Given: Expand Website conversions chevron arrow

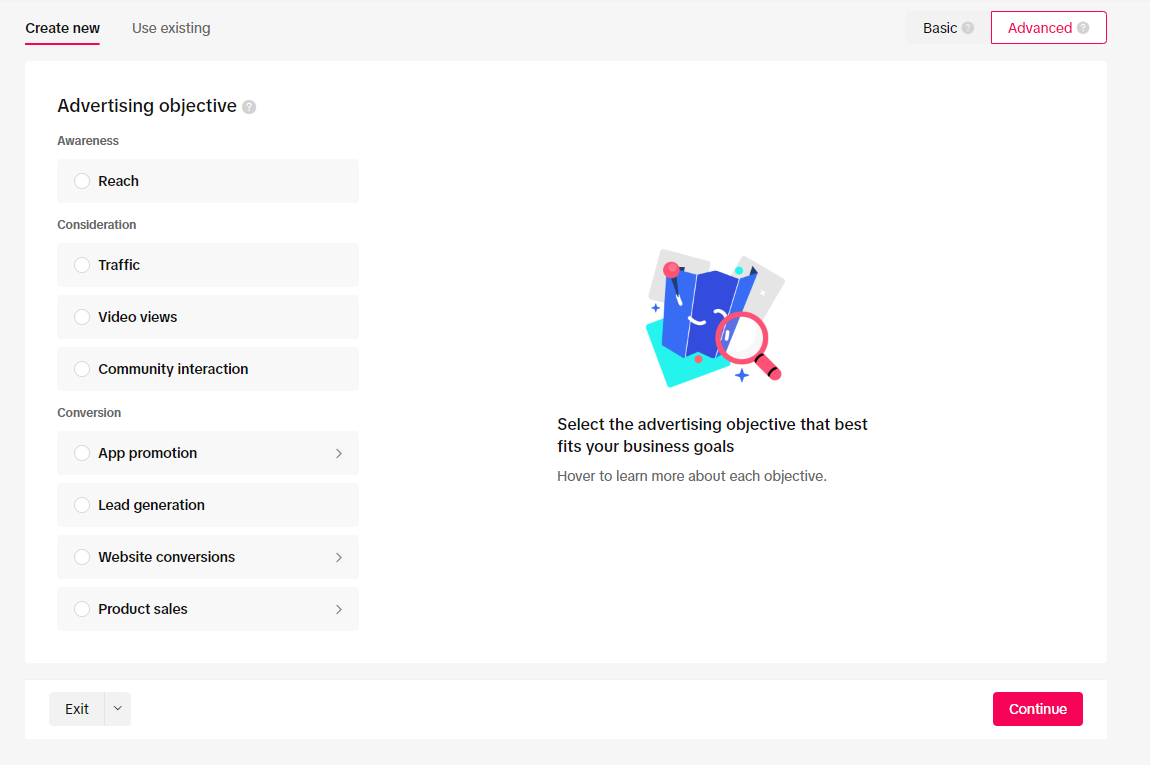Looking at the screenshot, I should pyautogui.click(x=339, y=557).
